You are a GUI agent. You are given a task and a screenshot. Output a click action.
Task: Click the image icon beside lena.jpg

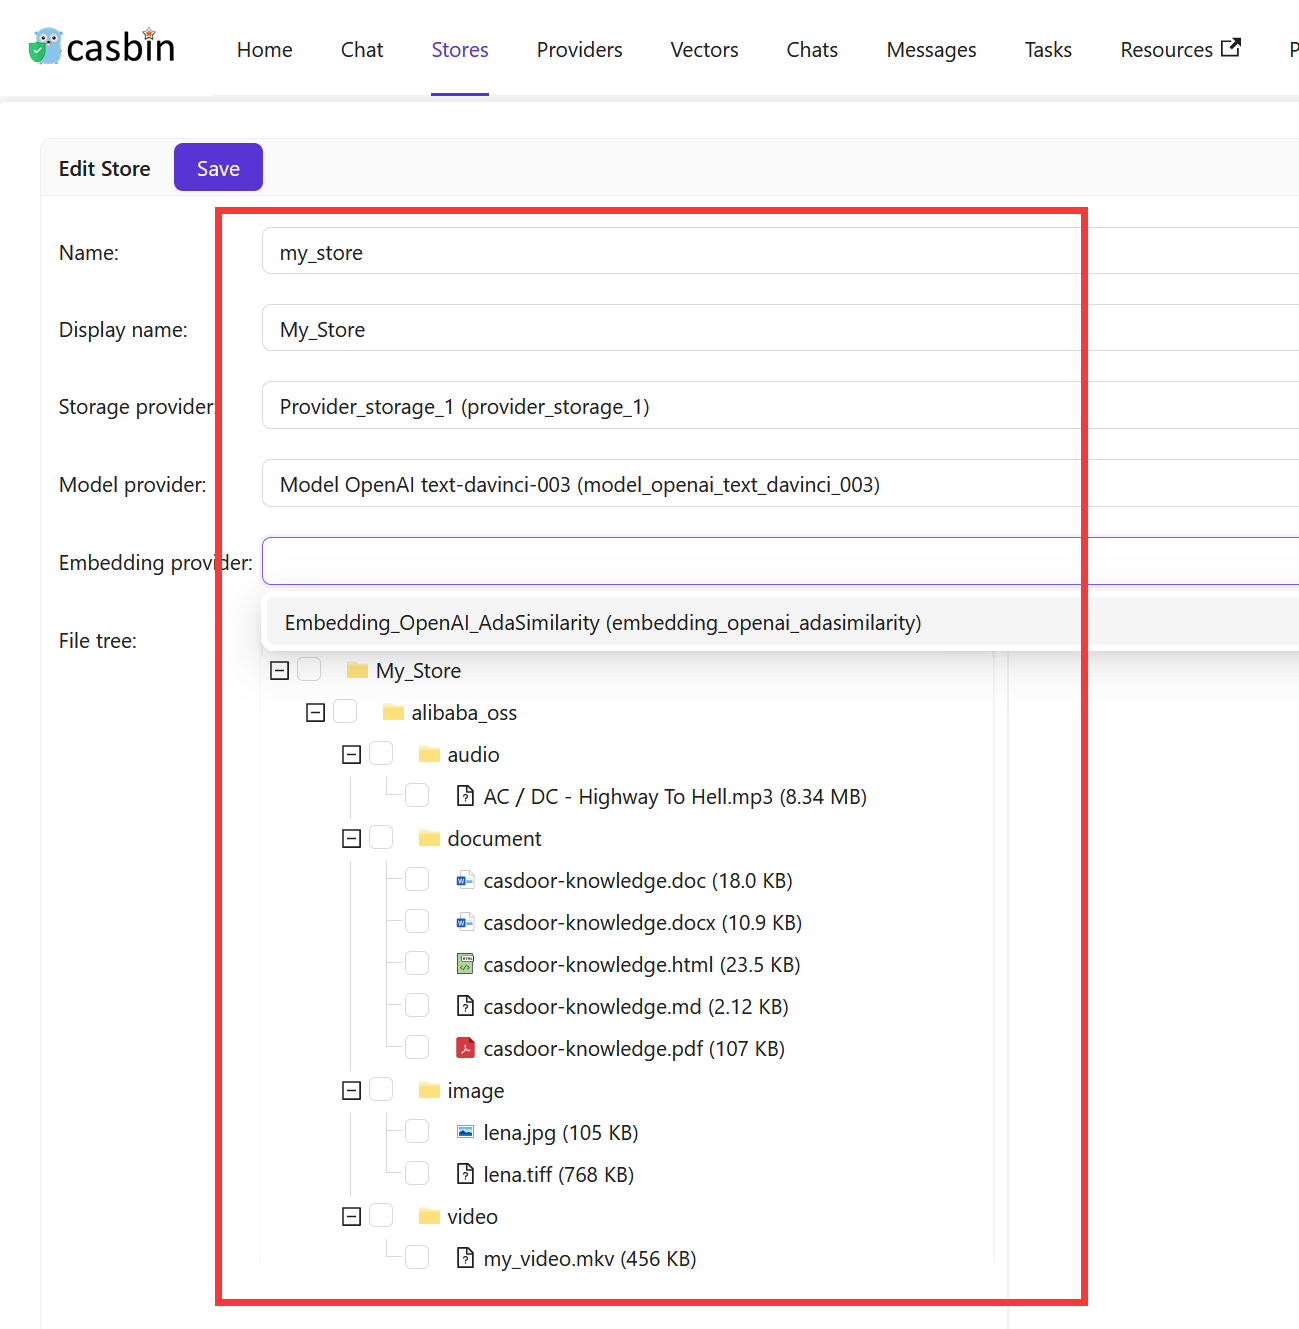point(465,1131)
